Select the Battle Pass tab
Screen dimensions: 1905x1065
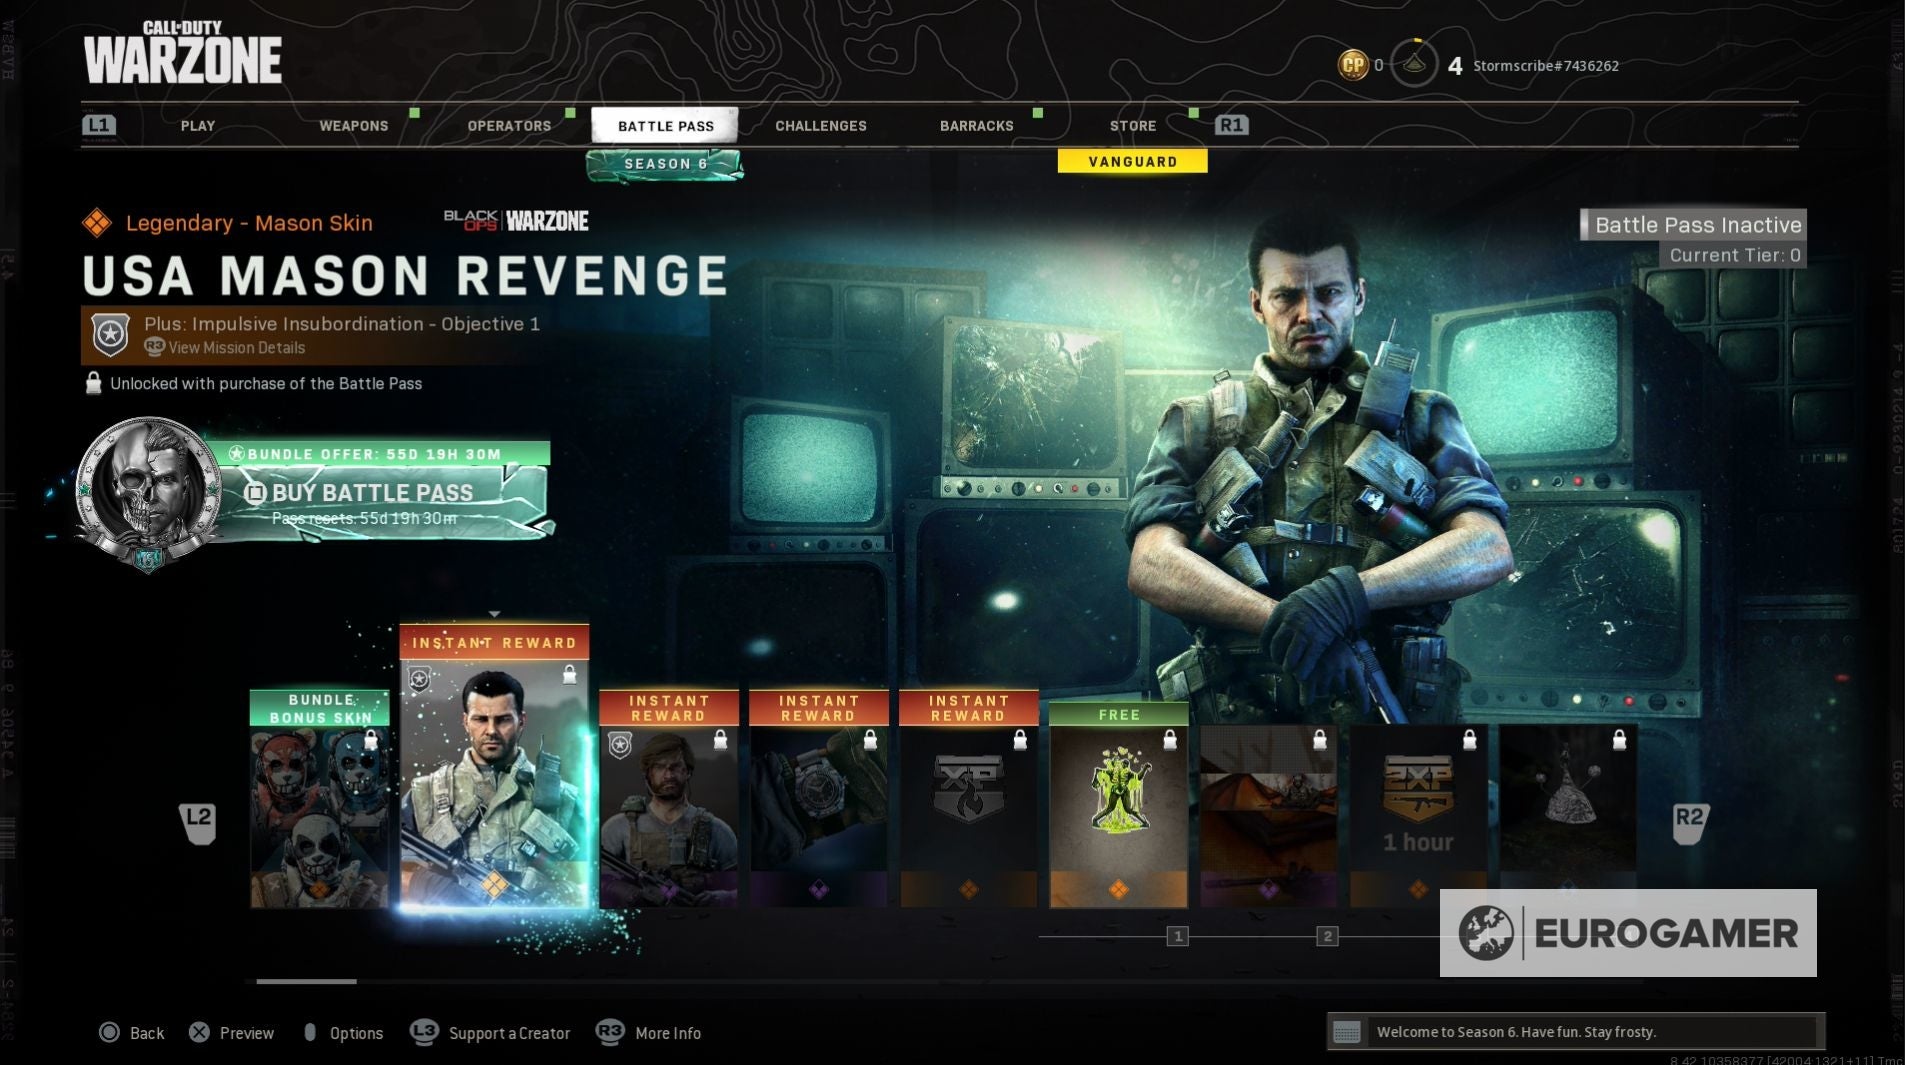pyautogui.click(x=665, y=126)
